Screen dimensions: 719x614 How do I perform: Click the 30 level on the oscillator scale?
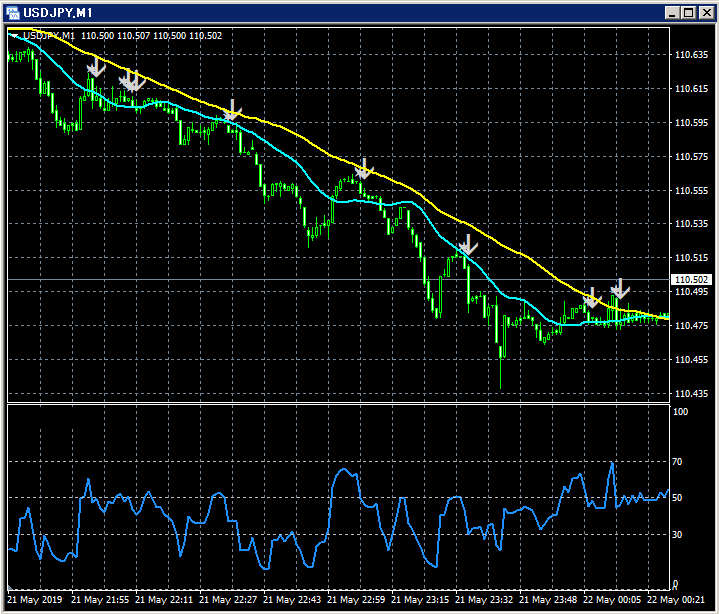[677, 535]
